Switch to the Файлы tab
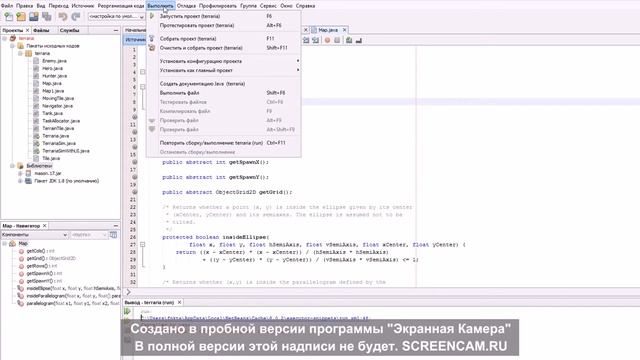This screenshot has width=640, height=360. point(41,30)
